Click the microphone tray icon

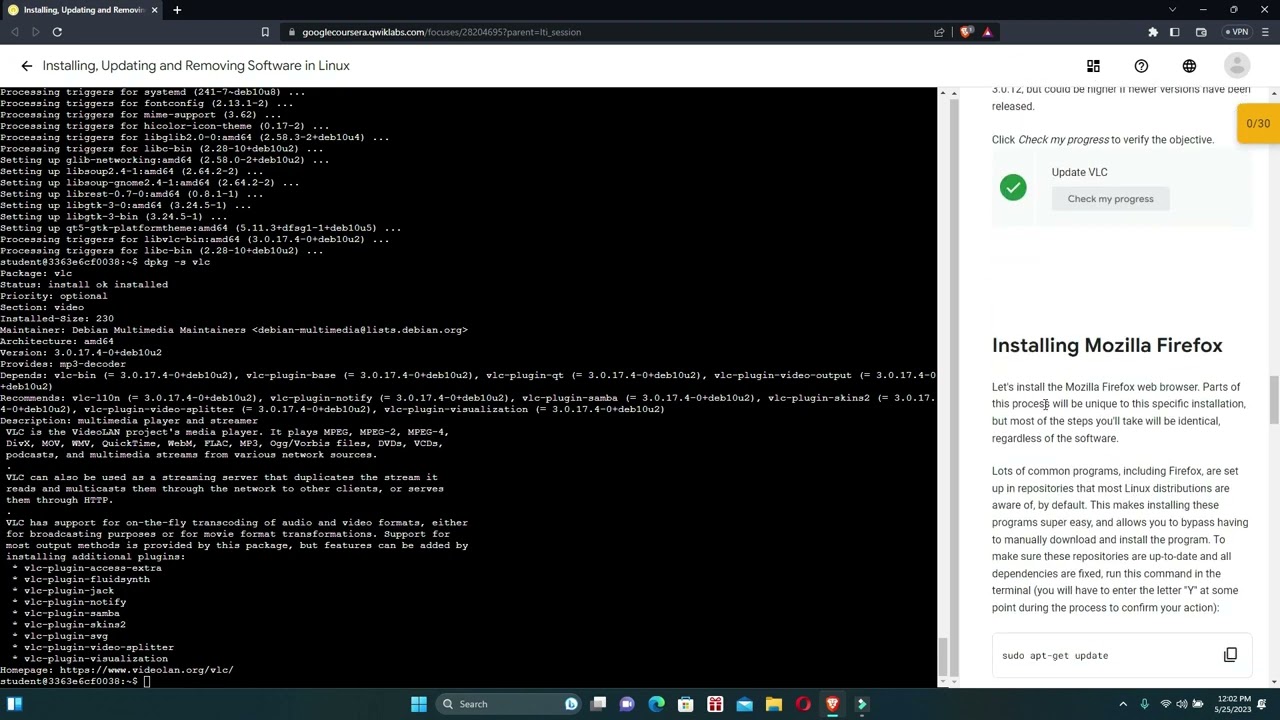pyautogui.click(x=1146, y=704)
